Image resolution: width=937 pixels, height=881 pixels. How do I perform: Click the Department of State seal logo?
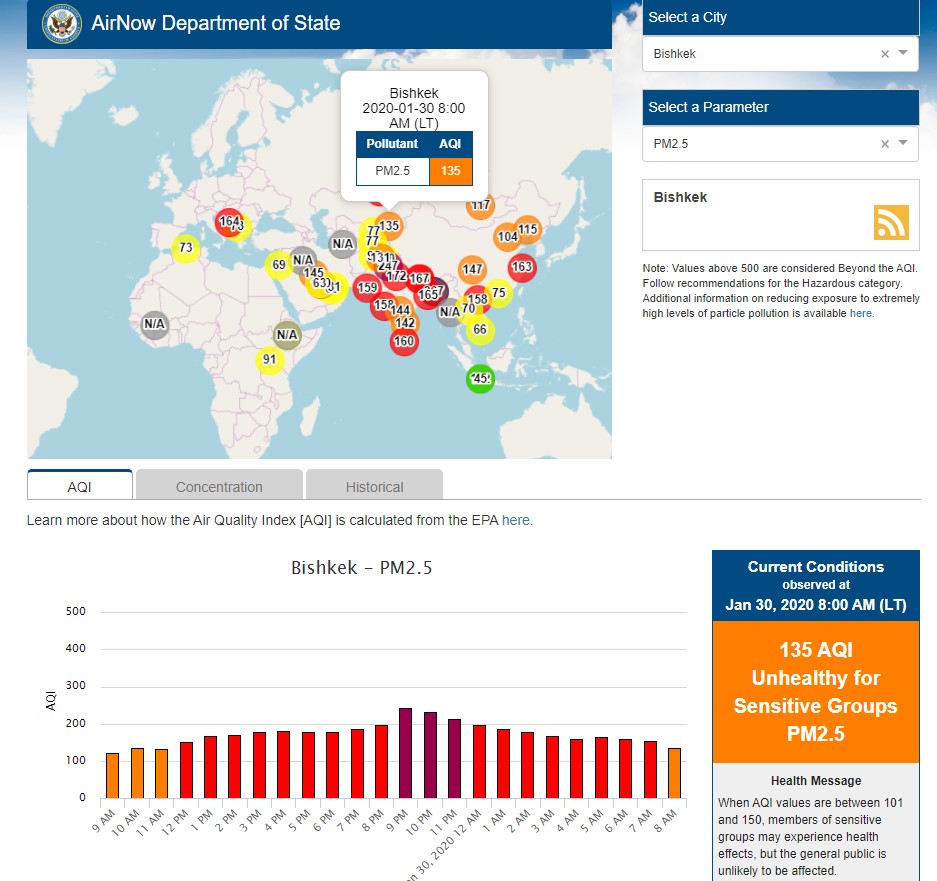tap(62, 24)
